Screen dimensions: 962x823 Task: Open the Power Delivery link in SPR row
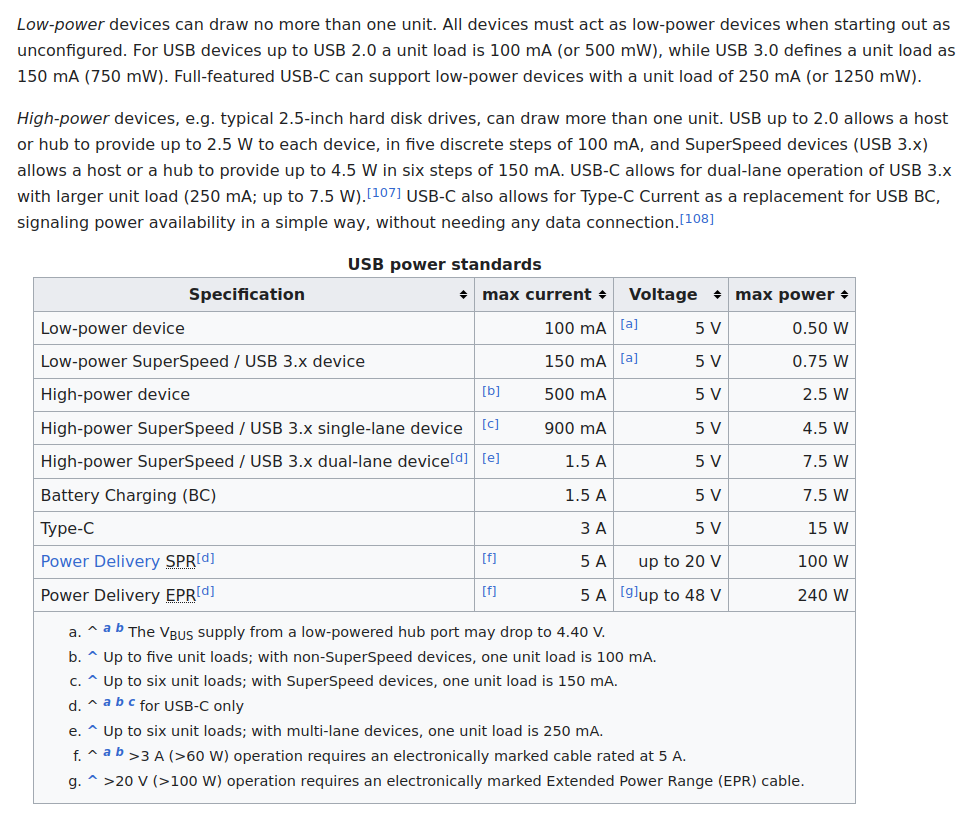point(100,562)
